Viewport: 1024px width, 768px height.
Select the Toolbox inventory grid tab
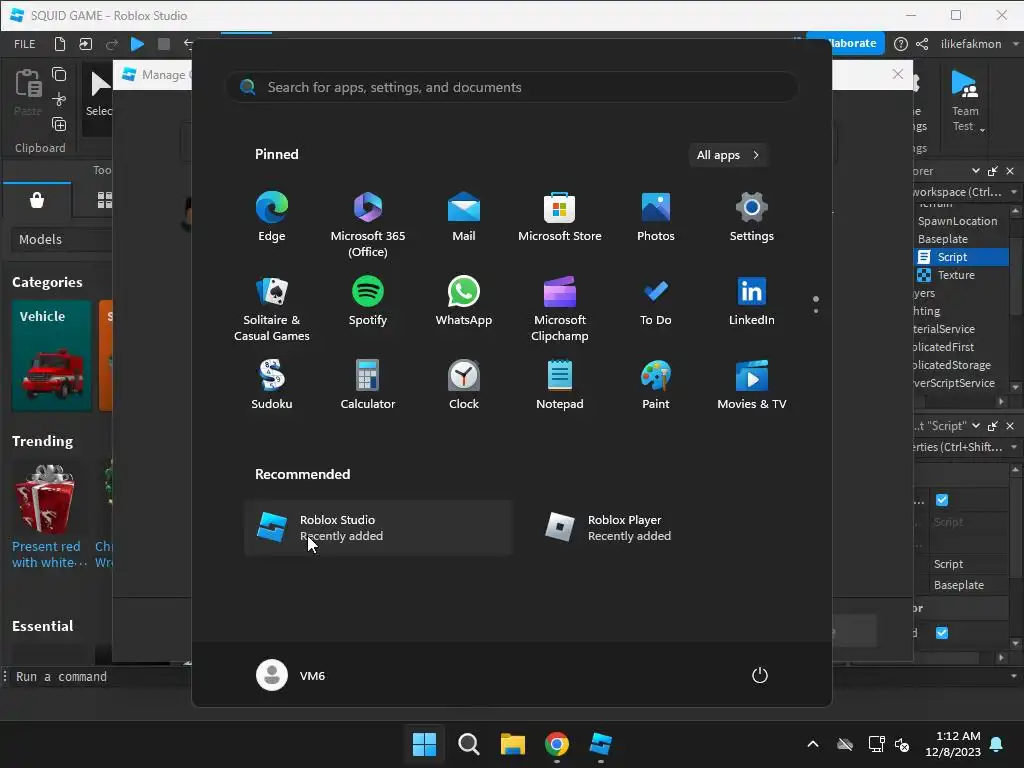click(x=104, y=200)
